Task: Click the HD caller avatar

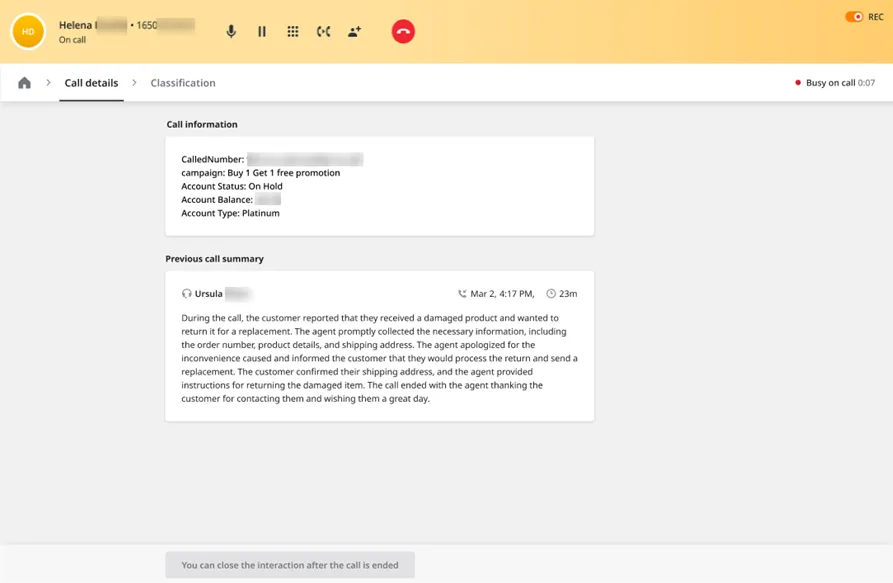Action: pyautogui.click(x=28, y=32)
